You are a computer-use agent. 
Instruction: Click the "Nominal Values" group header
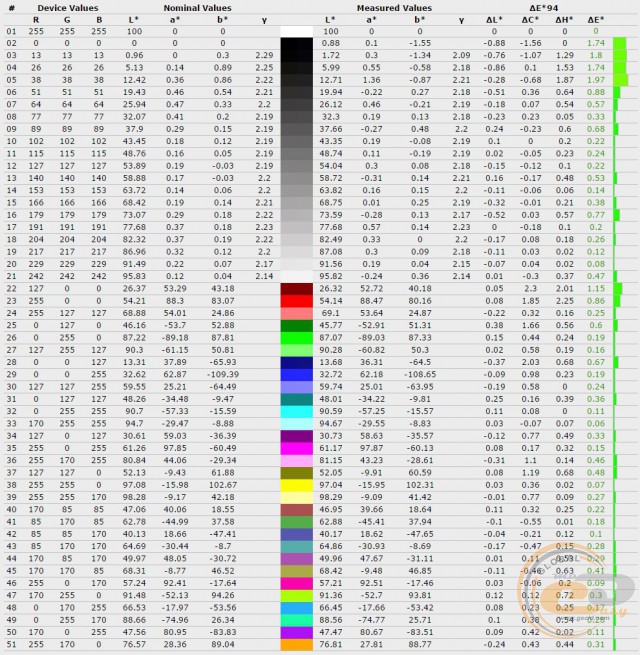(197, 8)
